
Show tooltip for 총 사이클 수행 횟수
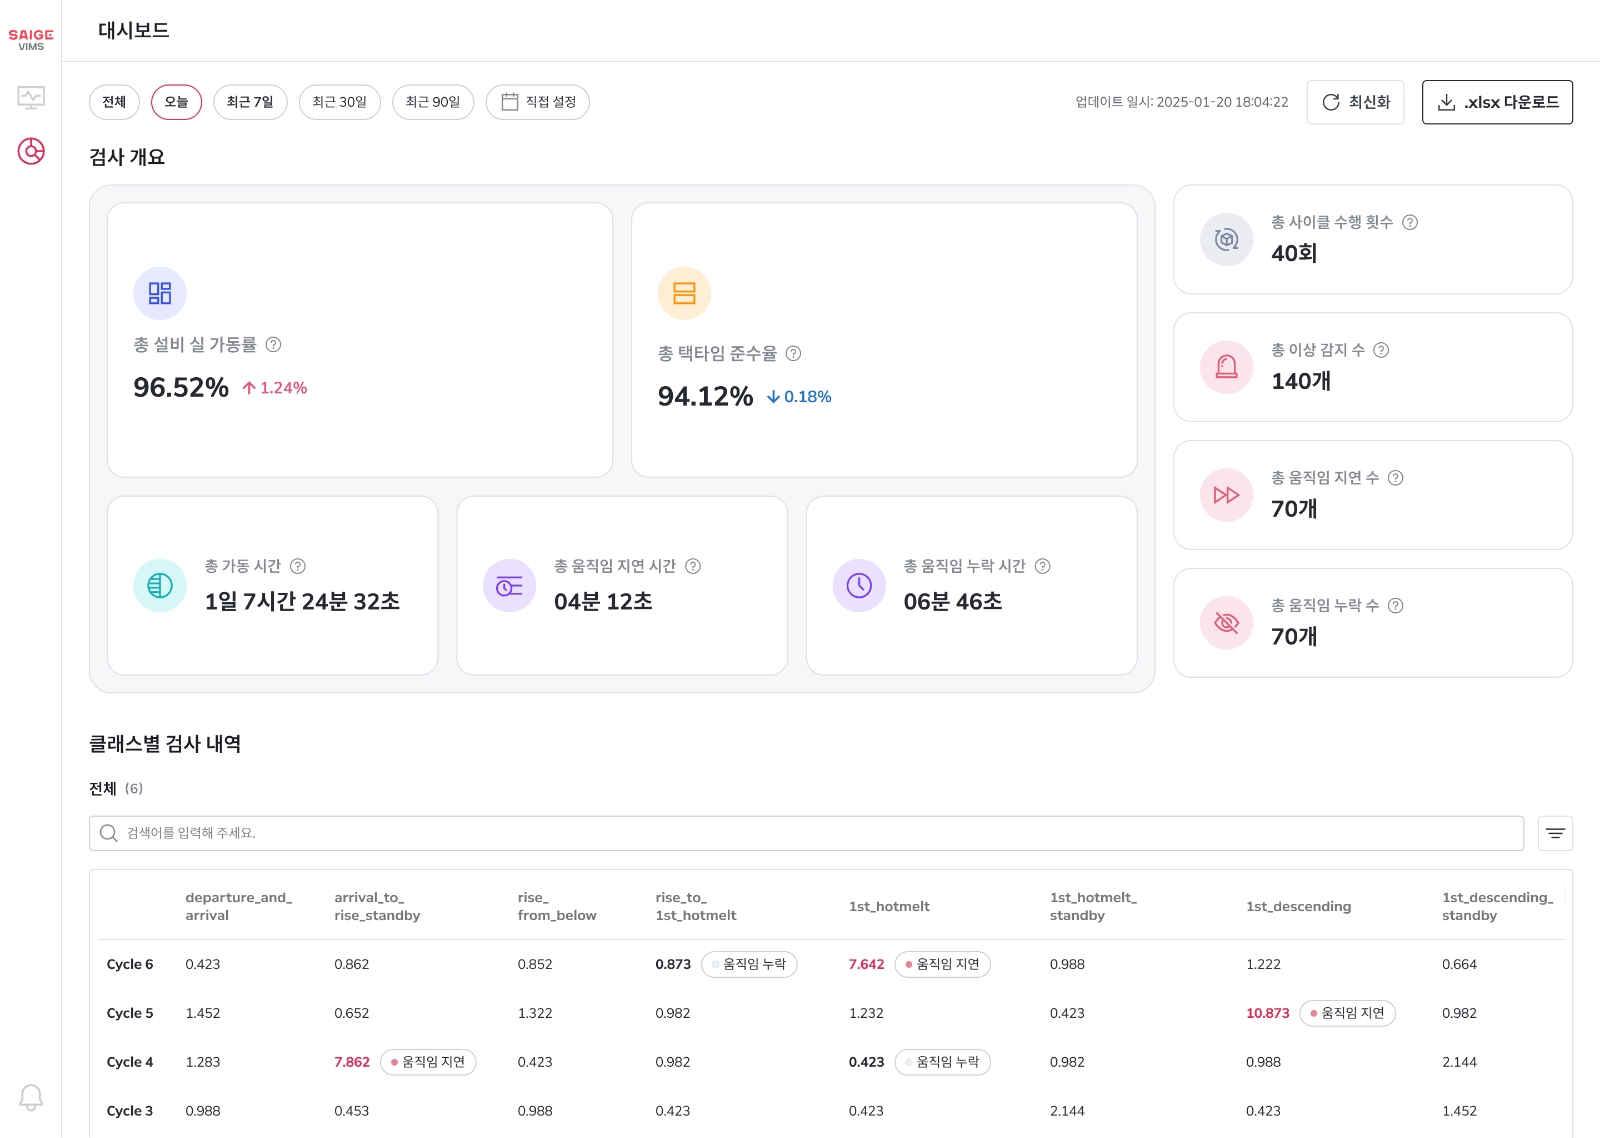1410,222
